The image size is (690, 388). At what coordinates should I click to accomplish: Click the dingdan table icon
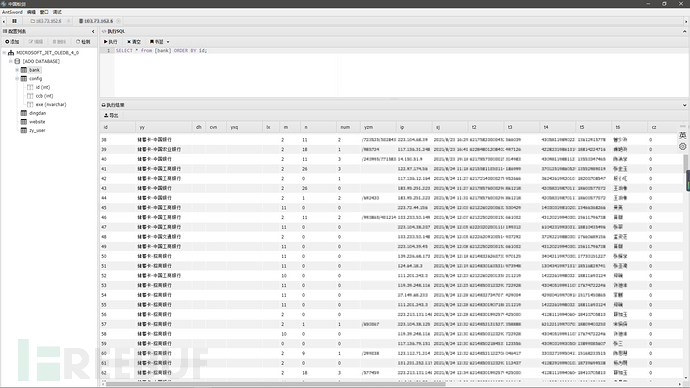point(24,113)
